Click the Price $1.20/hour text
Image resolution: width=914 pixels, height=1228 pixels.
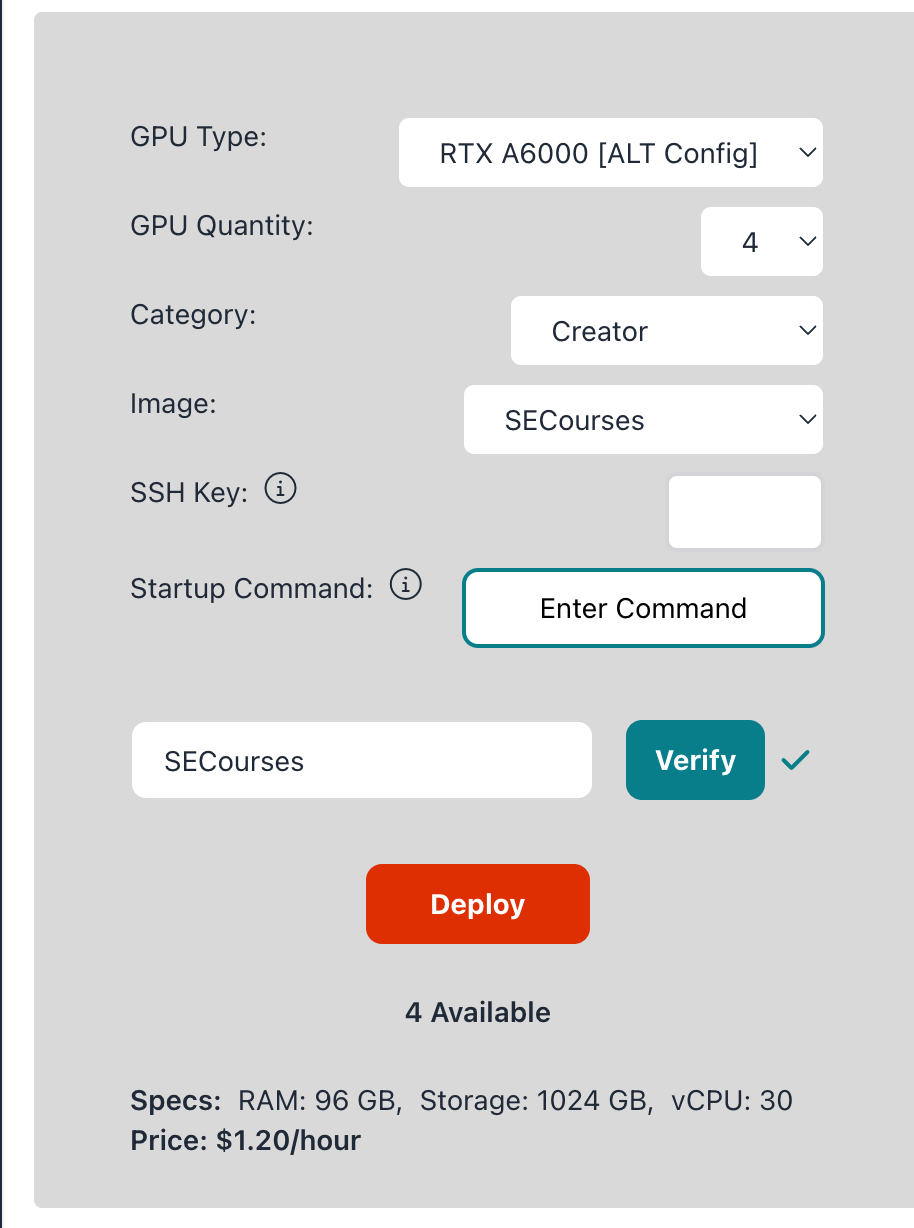click(245, 1140)
